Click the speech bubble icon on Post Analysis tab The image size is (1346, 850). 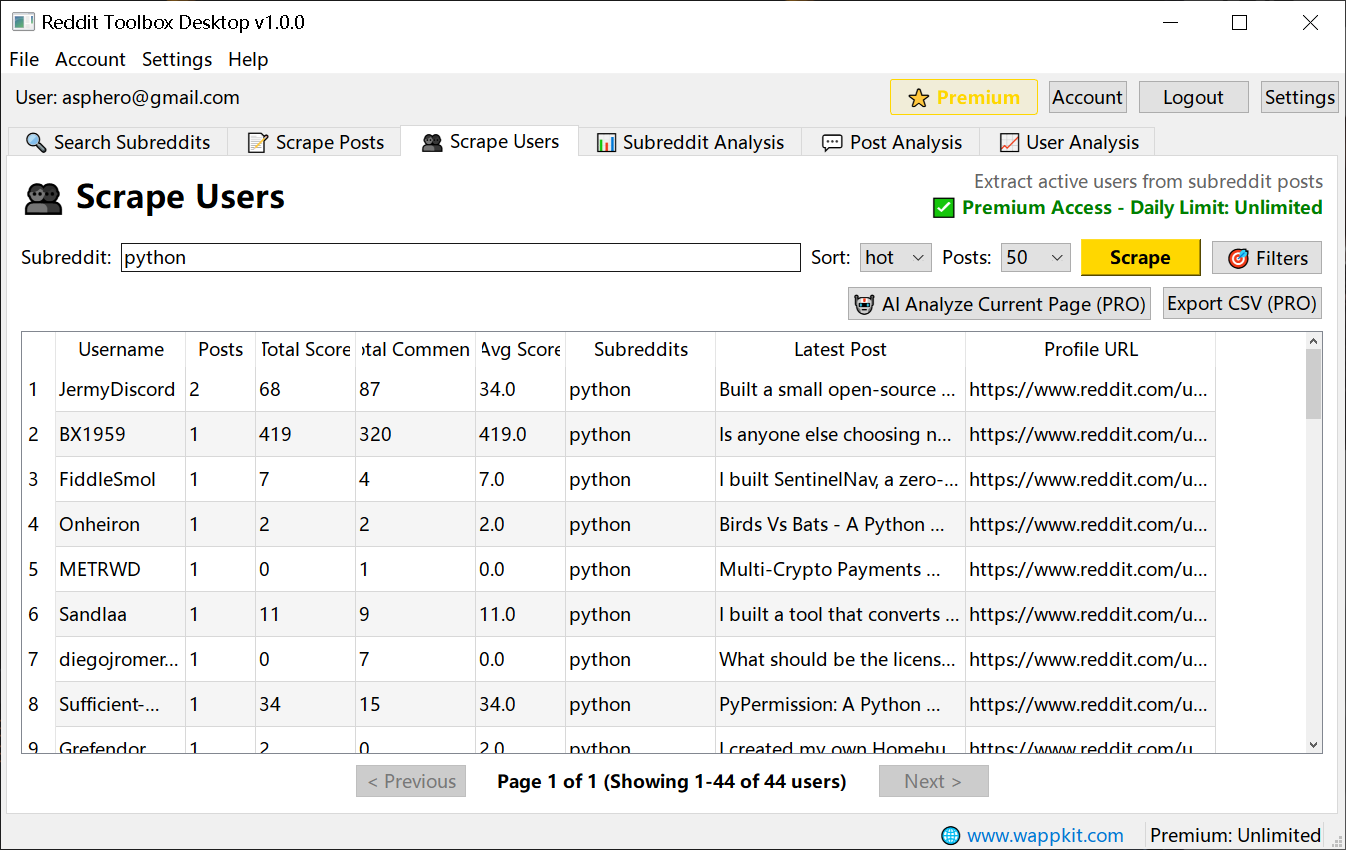coord(832,143)
